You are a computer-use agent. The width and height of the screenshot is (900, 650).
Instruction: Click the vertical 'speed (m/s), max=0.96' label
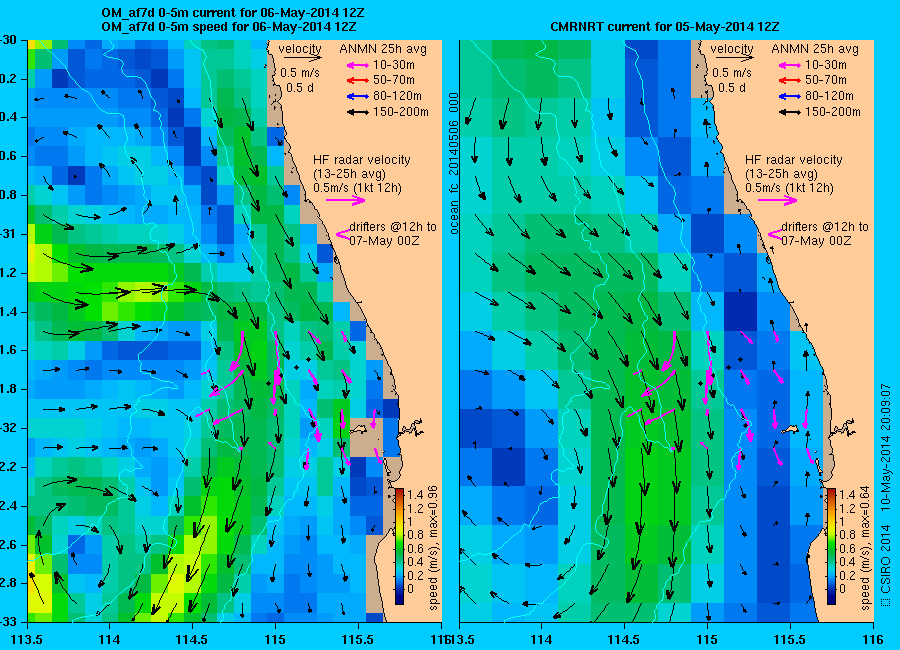tap(433, 548)
